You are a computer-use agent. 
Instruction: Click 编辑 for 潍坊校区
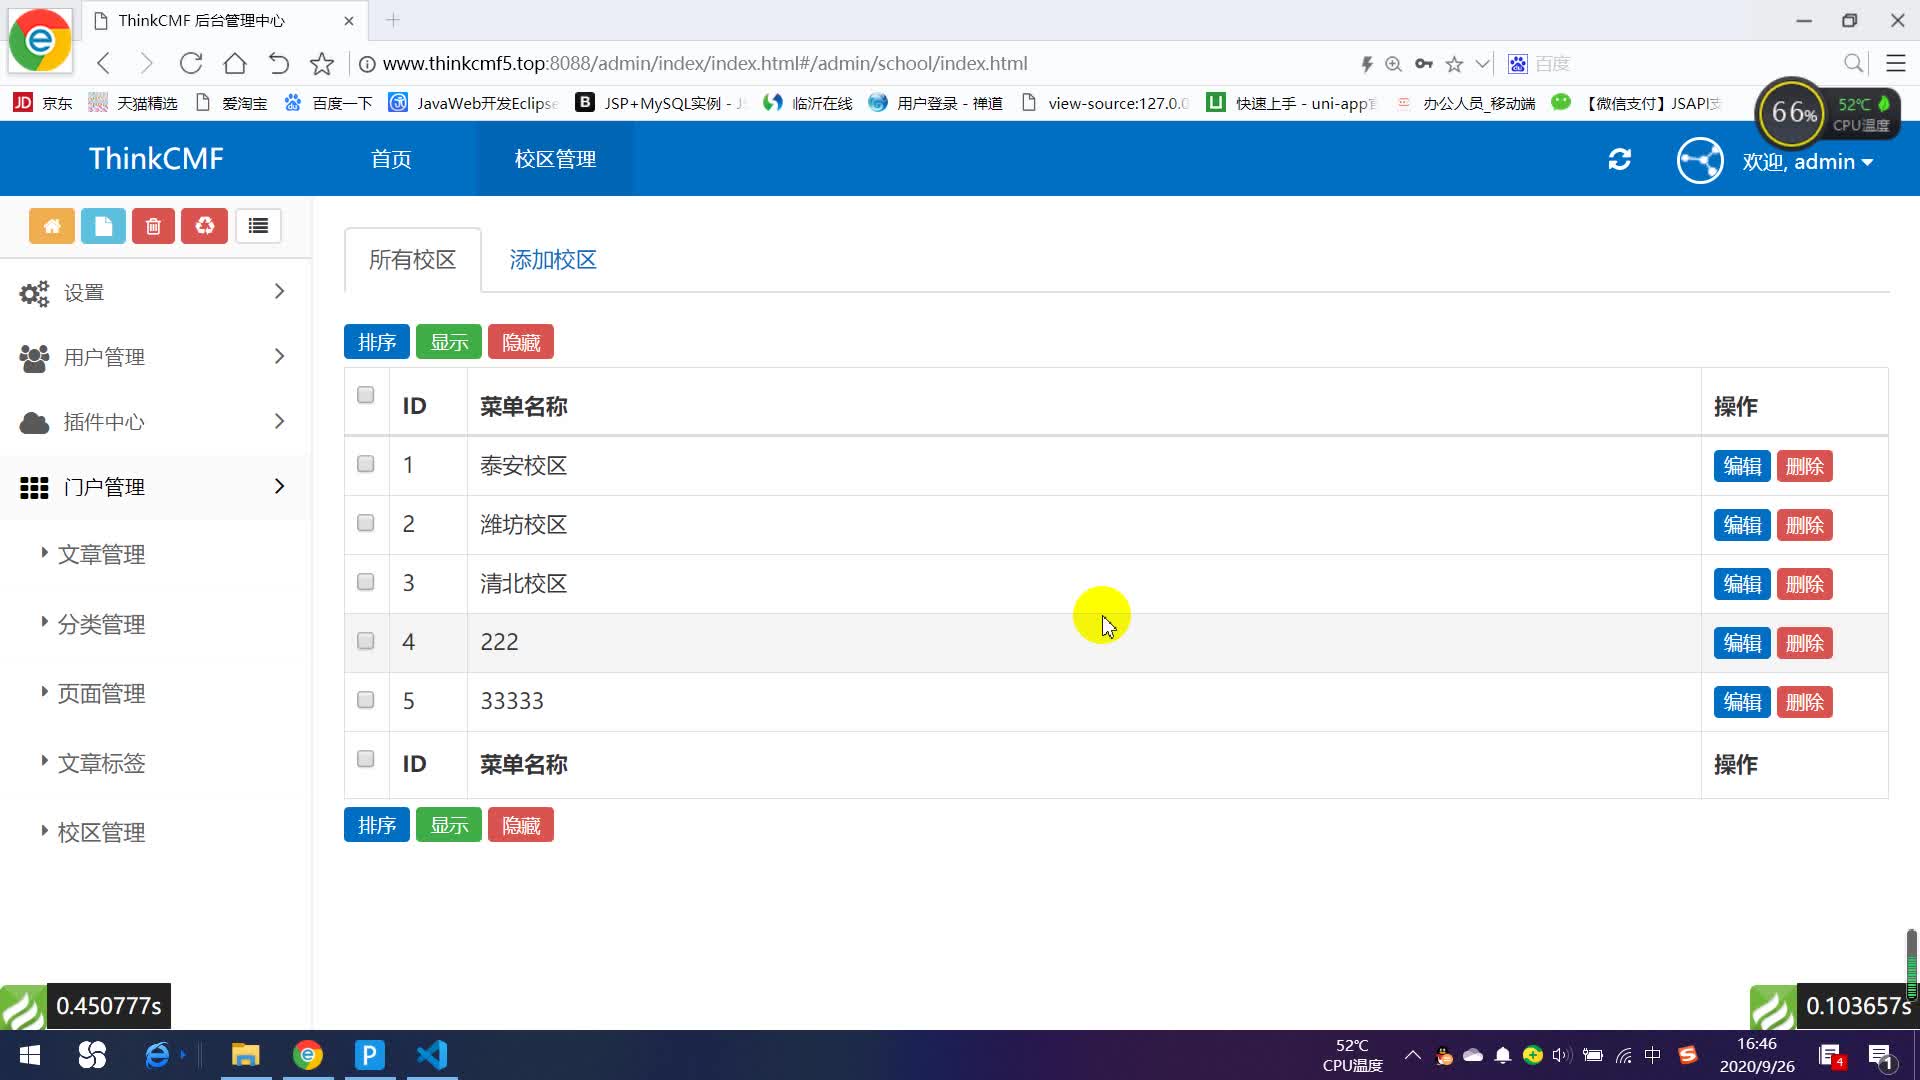[x=1741, y=524]
